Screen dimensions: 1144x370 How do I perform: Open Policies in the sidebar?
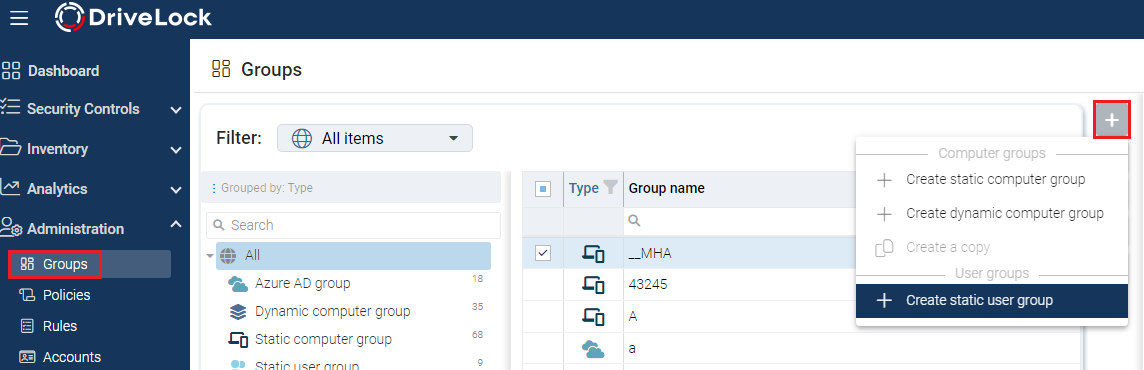click(x=66, y=295)
